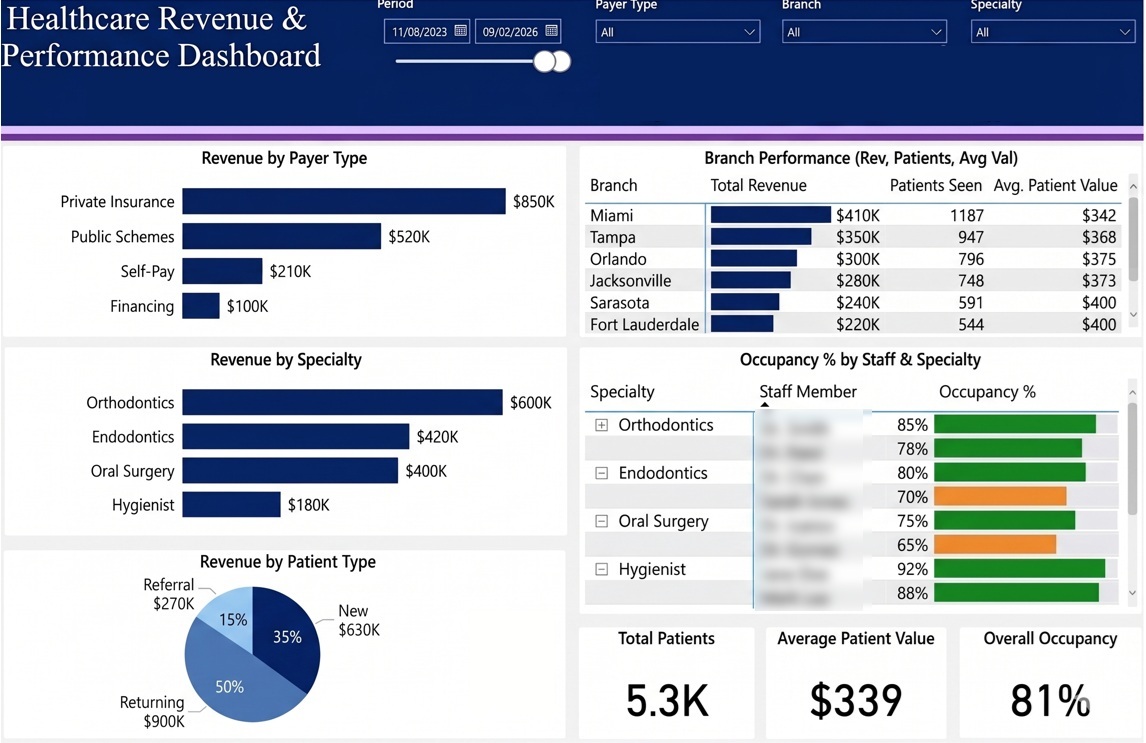Screen dimensions: 1146x743
Task: Click the Total Patients 5.3K card
Action: 667,682
